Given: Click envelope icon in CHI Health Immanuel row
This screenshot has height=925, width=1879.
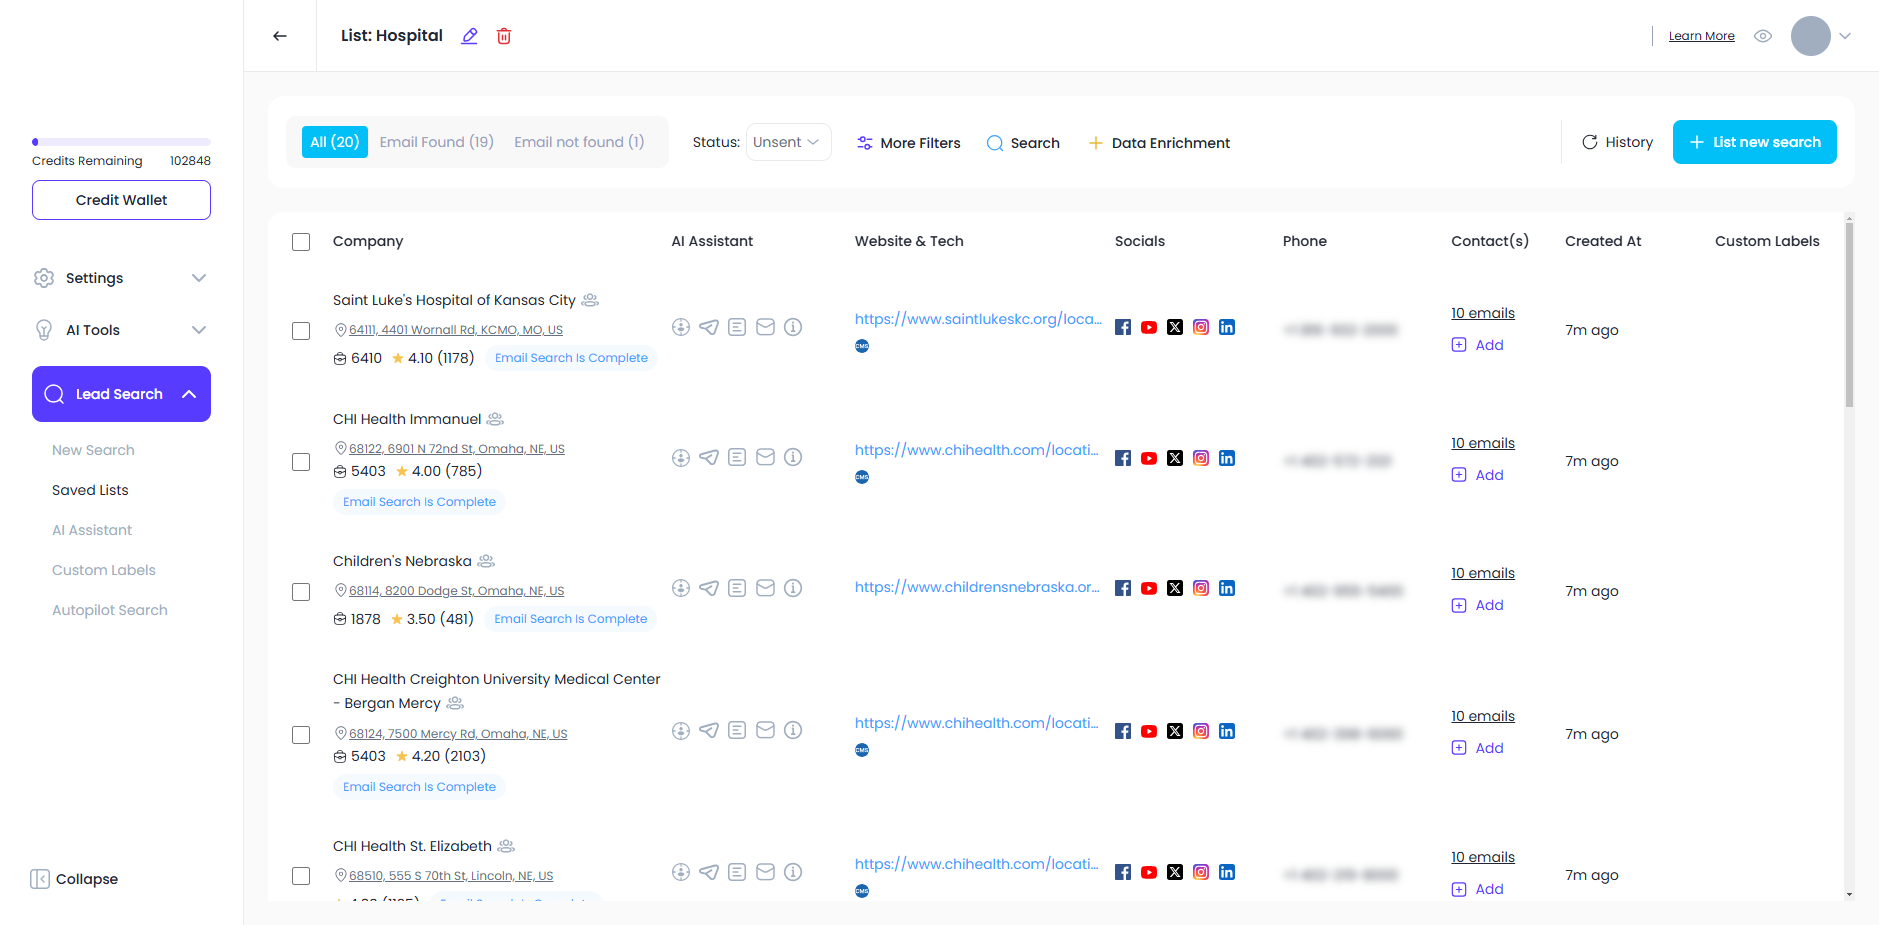Looking at the screenshot, I should pos(765,457).
